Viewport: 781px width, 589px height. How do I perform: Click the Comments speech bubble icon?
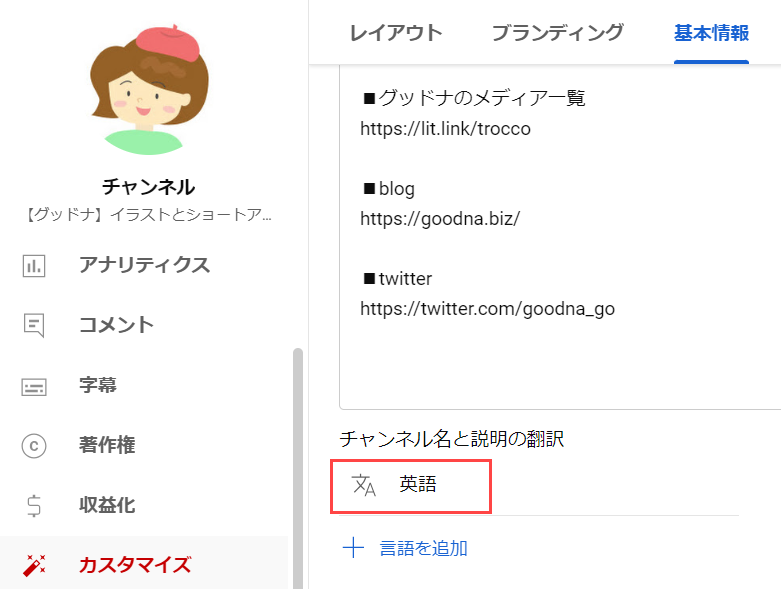pyautogui.click(x=34, y=326)
